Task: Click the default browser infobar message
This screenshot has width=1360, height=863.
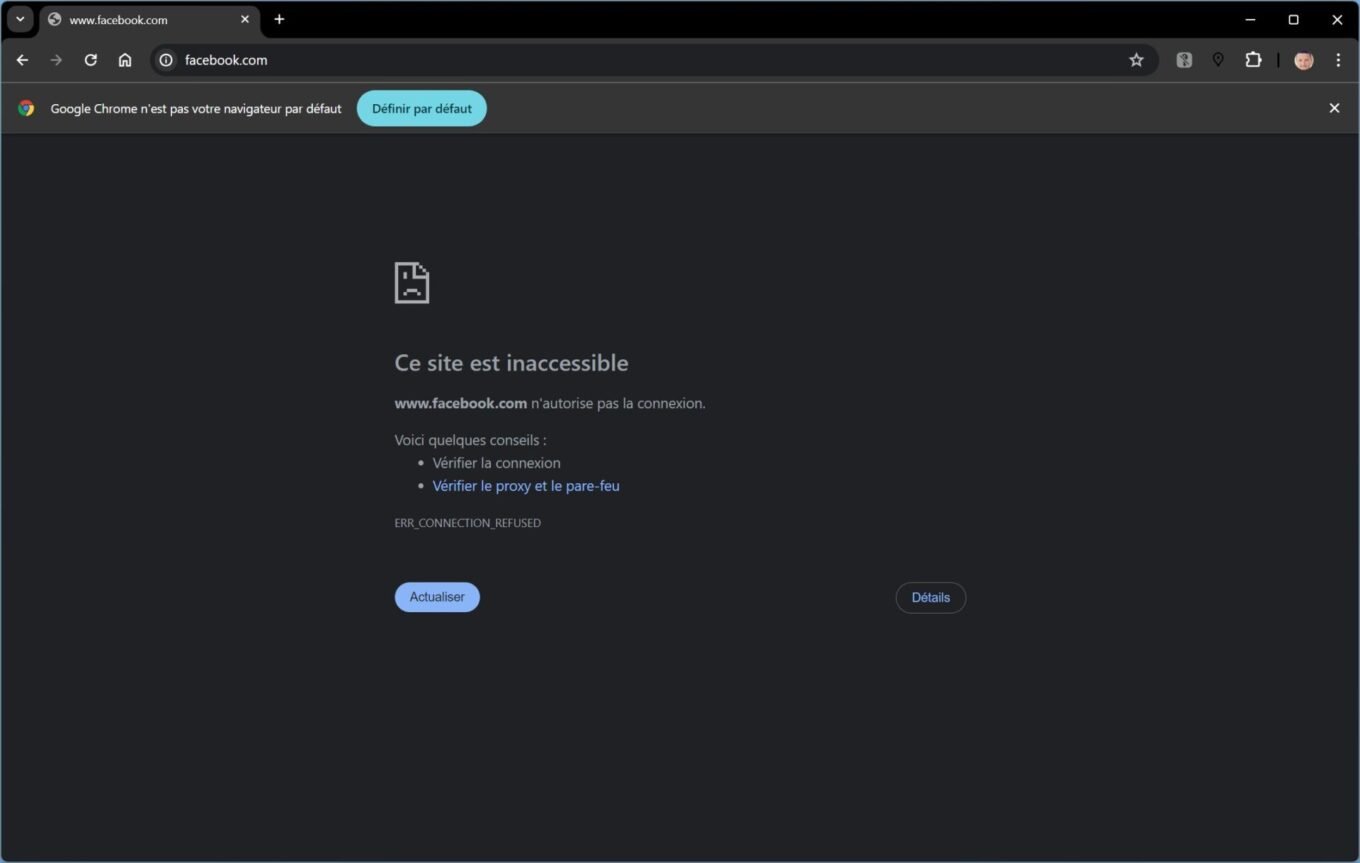Action: tap(196, 108)
